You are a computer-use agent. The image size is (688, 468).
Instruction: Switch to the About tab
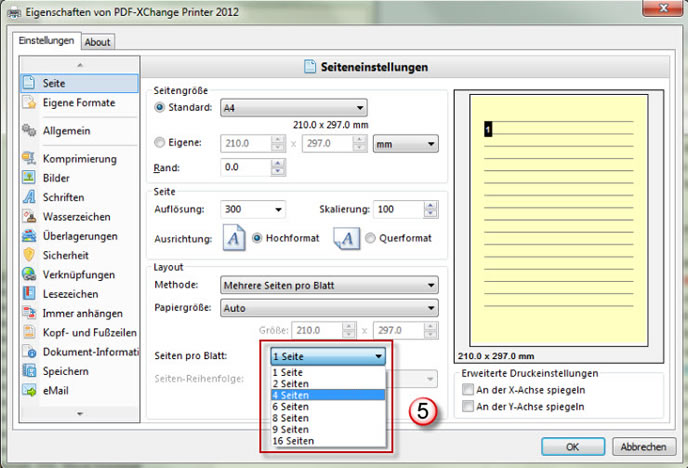(x=97, y=42)
